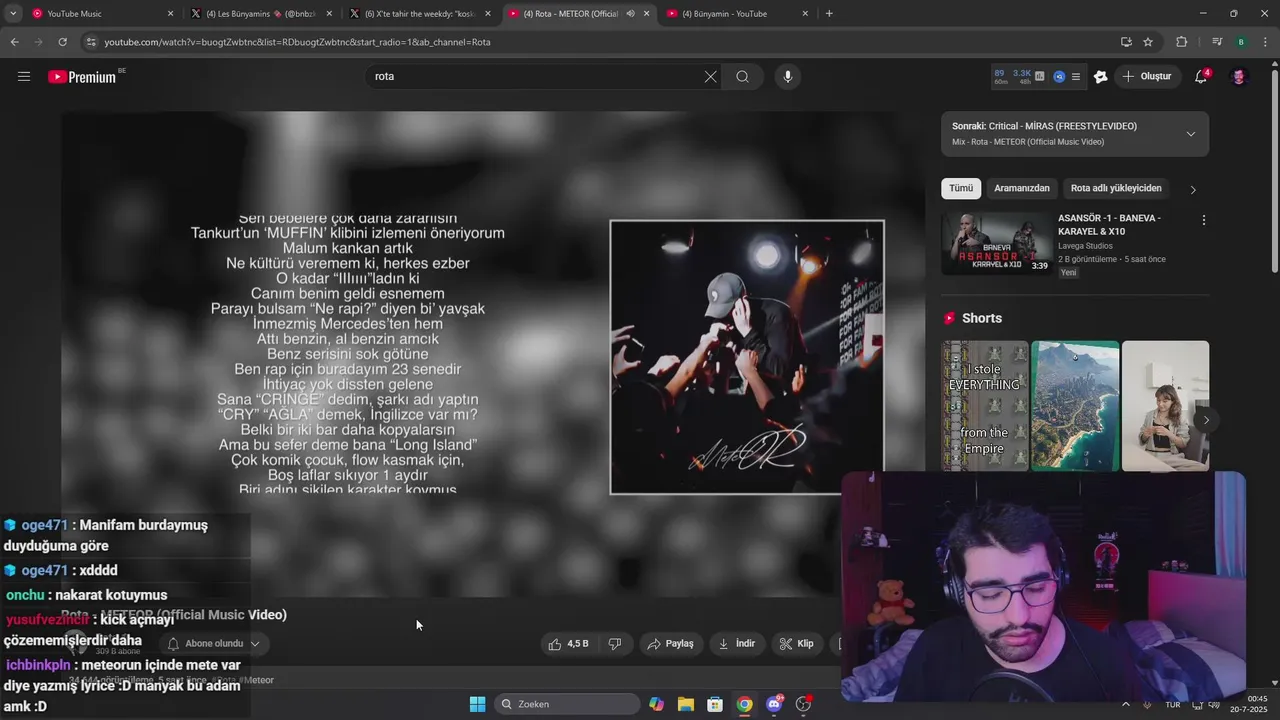1280x720 pixels.
Task: Open the tab search dropdown arrow
Action: point(13,13)
